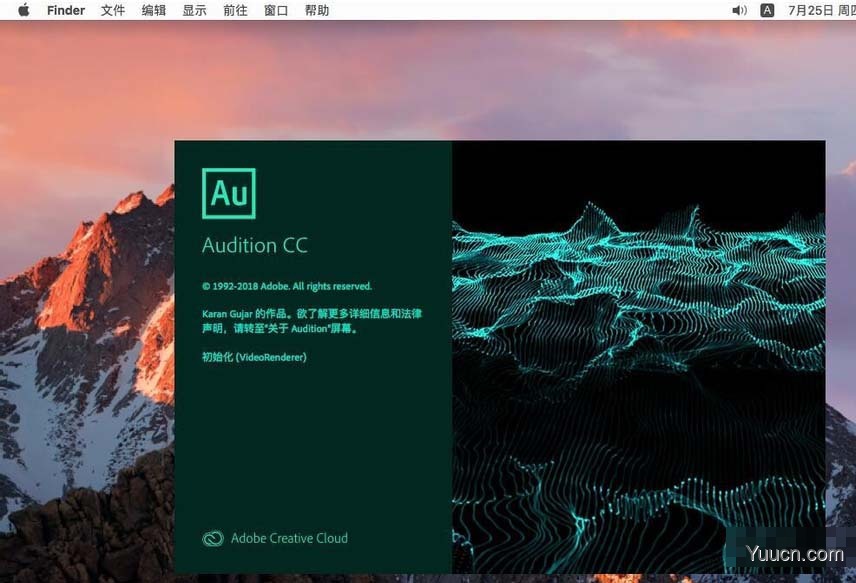This screenshot has height=583, width=856.
Task: Click the mountain desktop wallpaper
Action: point(80,300)
